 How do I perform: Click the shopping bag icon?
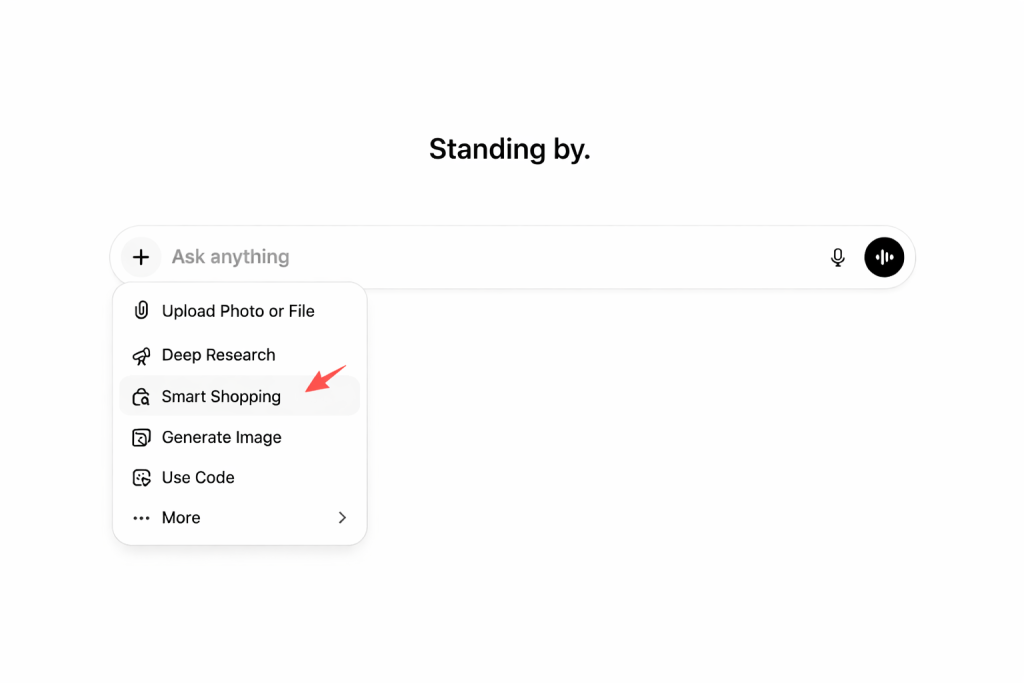pyautogui.click(x=141, y=397)
